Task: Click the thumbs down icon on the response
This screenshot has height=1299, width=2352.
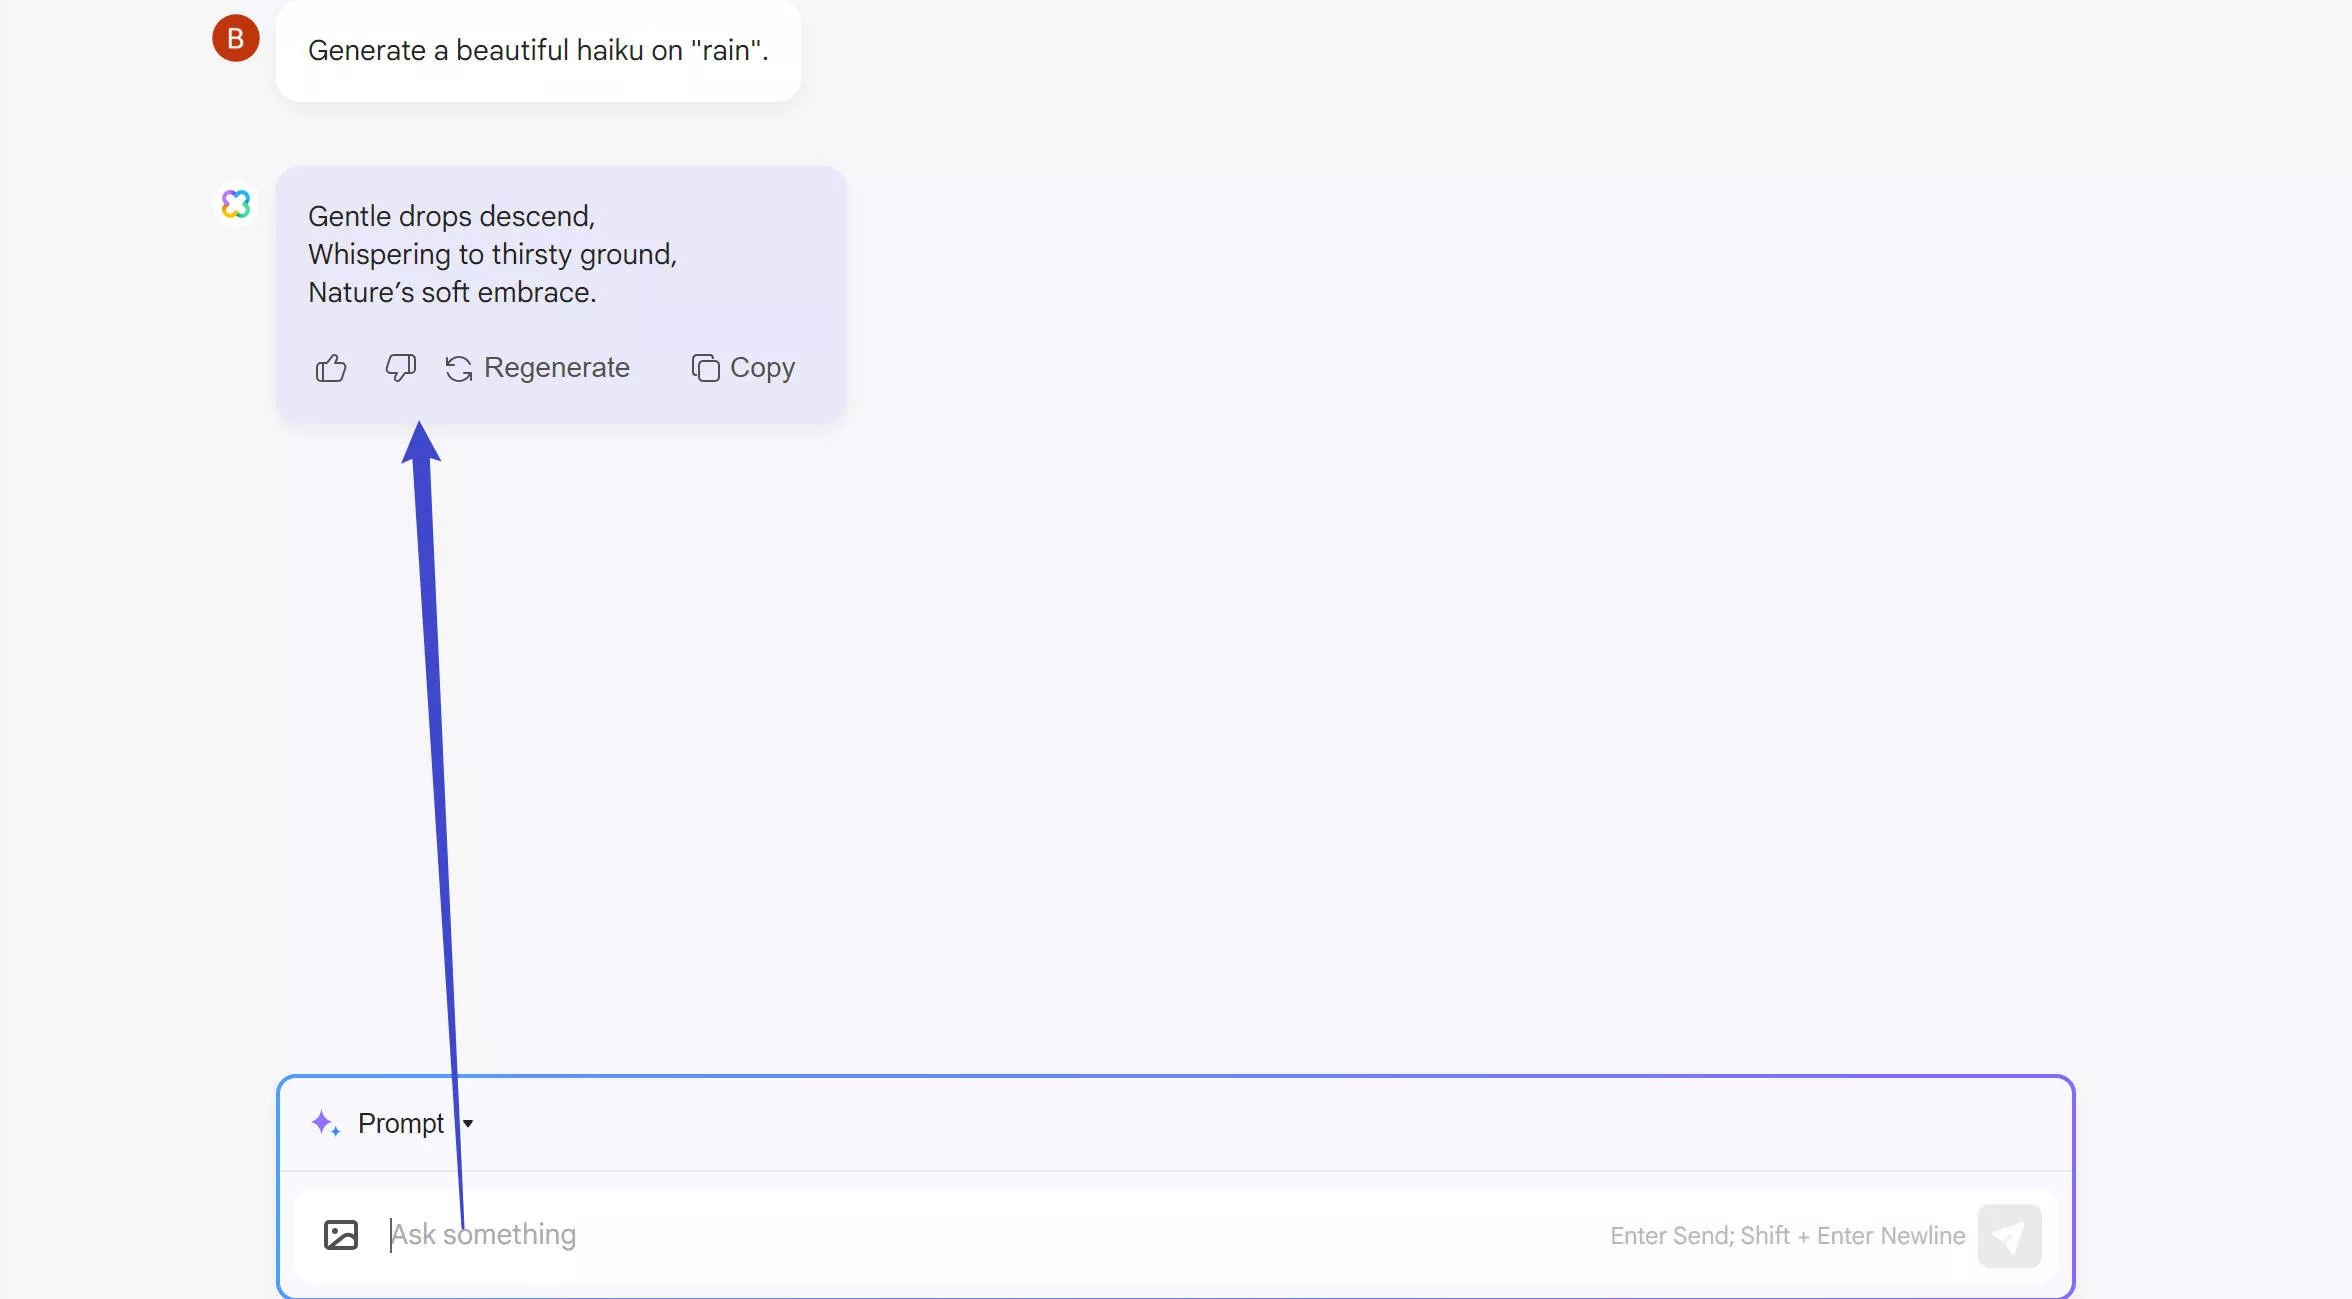Action: pos(400,369)
